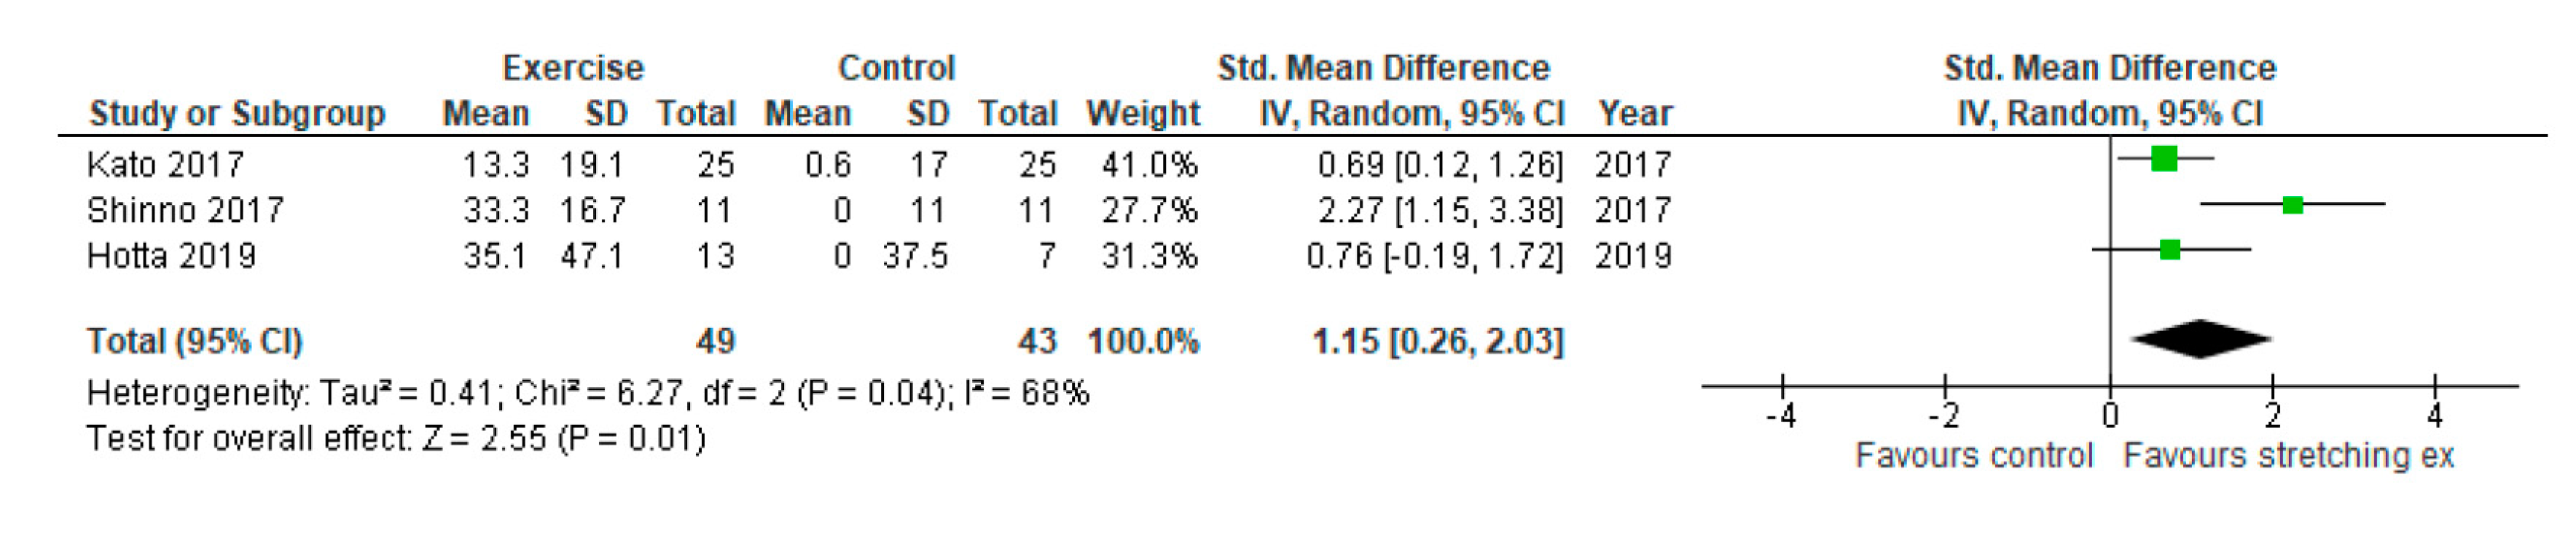Click the 'Favours stretching ex' axis label
The height and width of the screenshot is (533, 2576).
(2288, 455)
